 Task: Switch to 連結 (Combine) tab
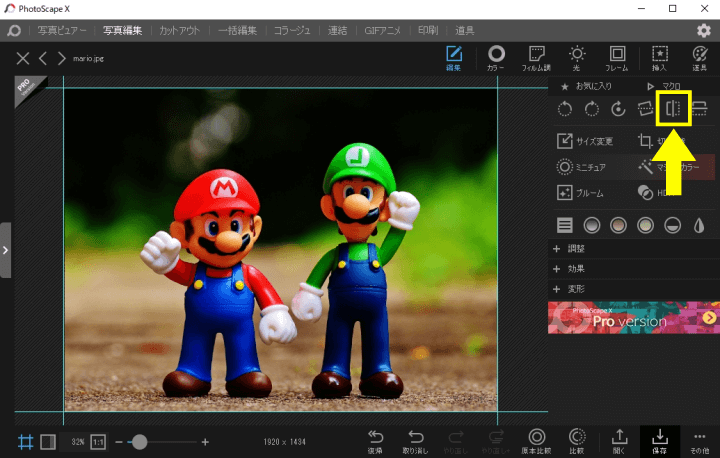click(x=338, y=31)
